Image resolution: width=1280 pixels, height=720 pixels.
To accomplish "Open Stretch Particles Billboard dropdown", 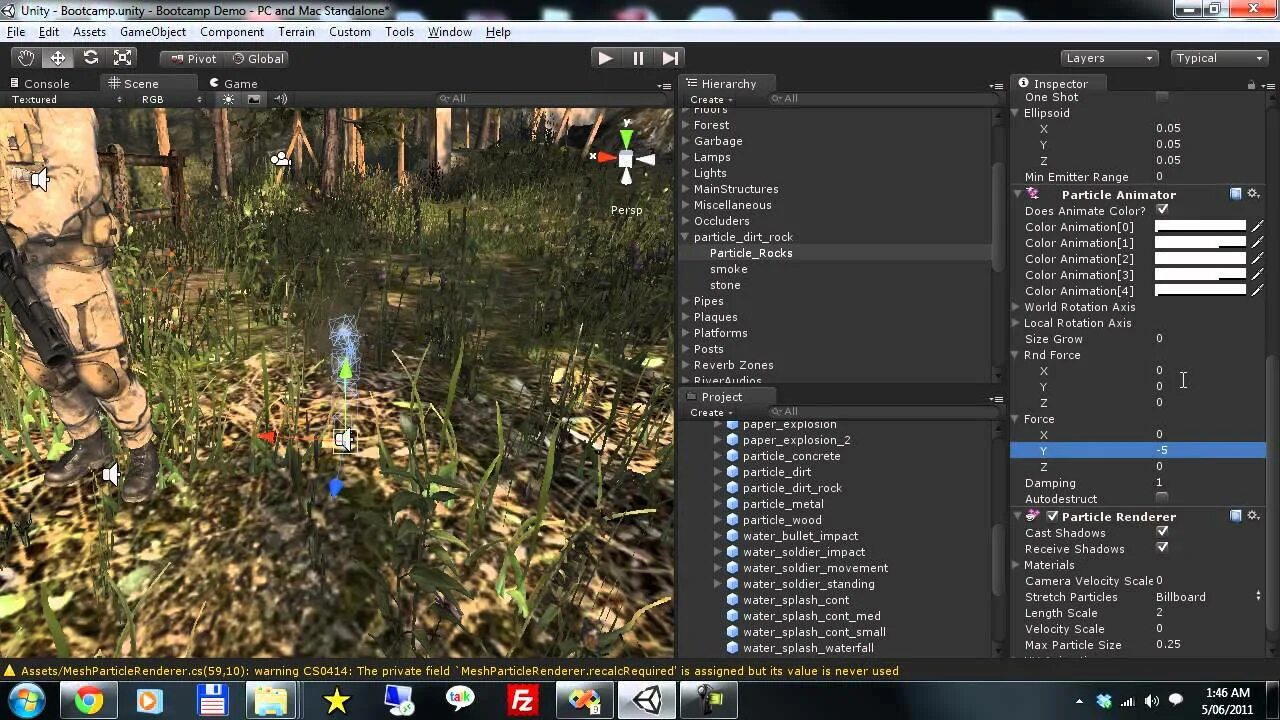I will 1209,597.
